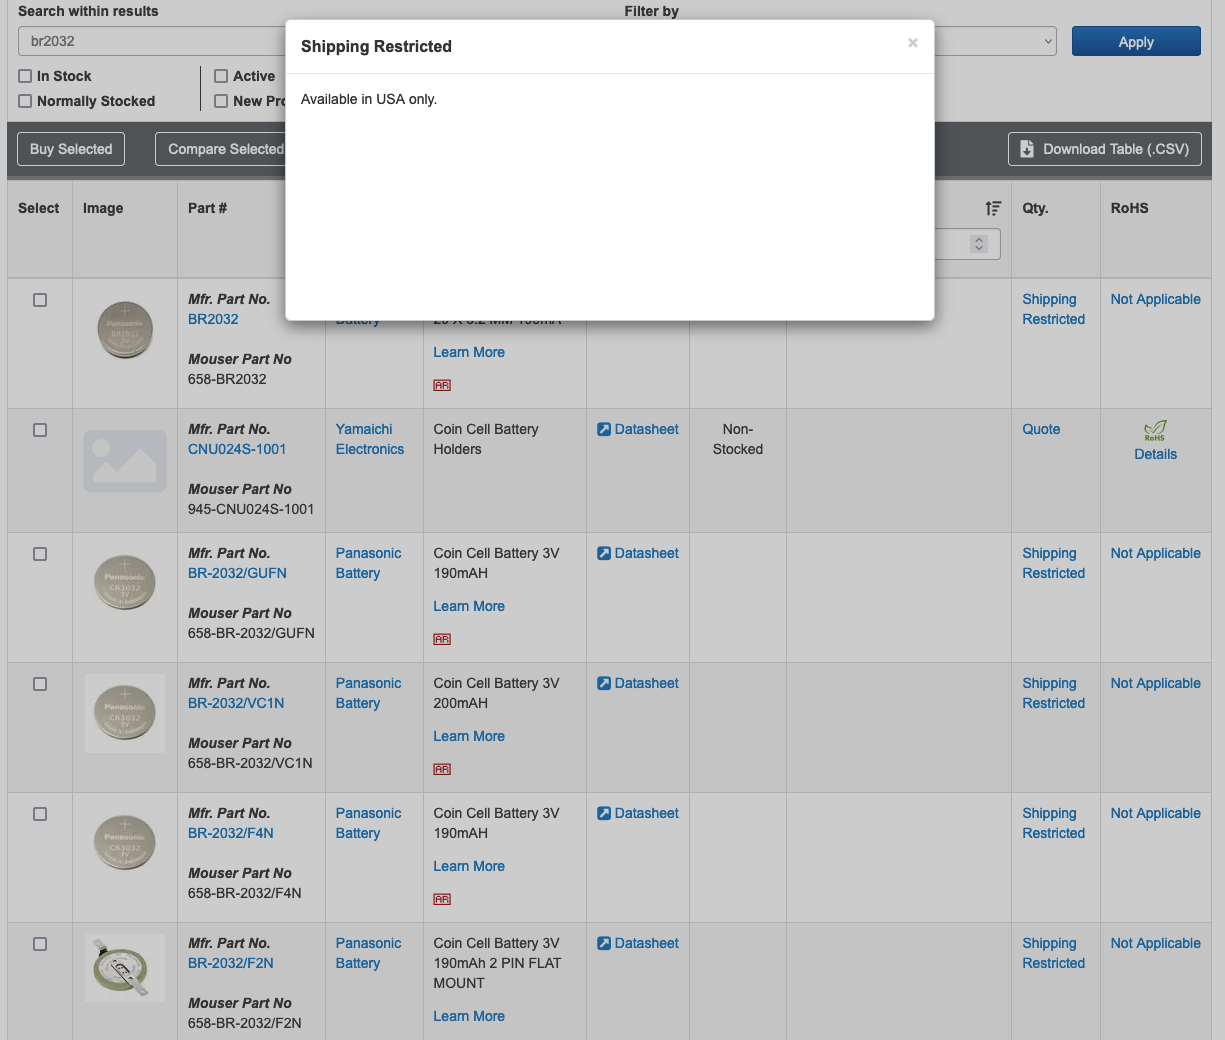1225x1040 pixels.
Task: Open the BR2032 part link
Action: pos(213,319)
